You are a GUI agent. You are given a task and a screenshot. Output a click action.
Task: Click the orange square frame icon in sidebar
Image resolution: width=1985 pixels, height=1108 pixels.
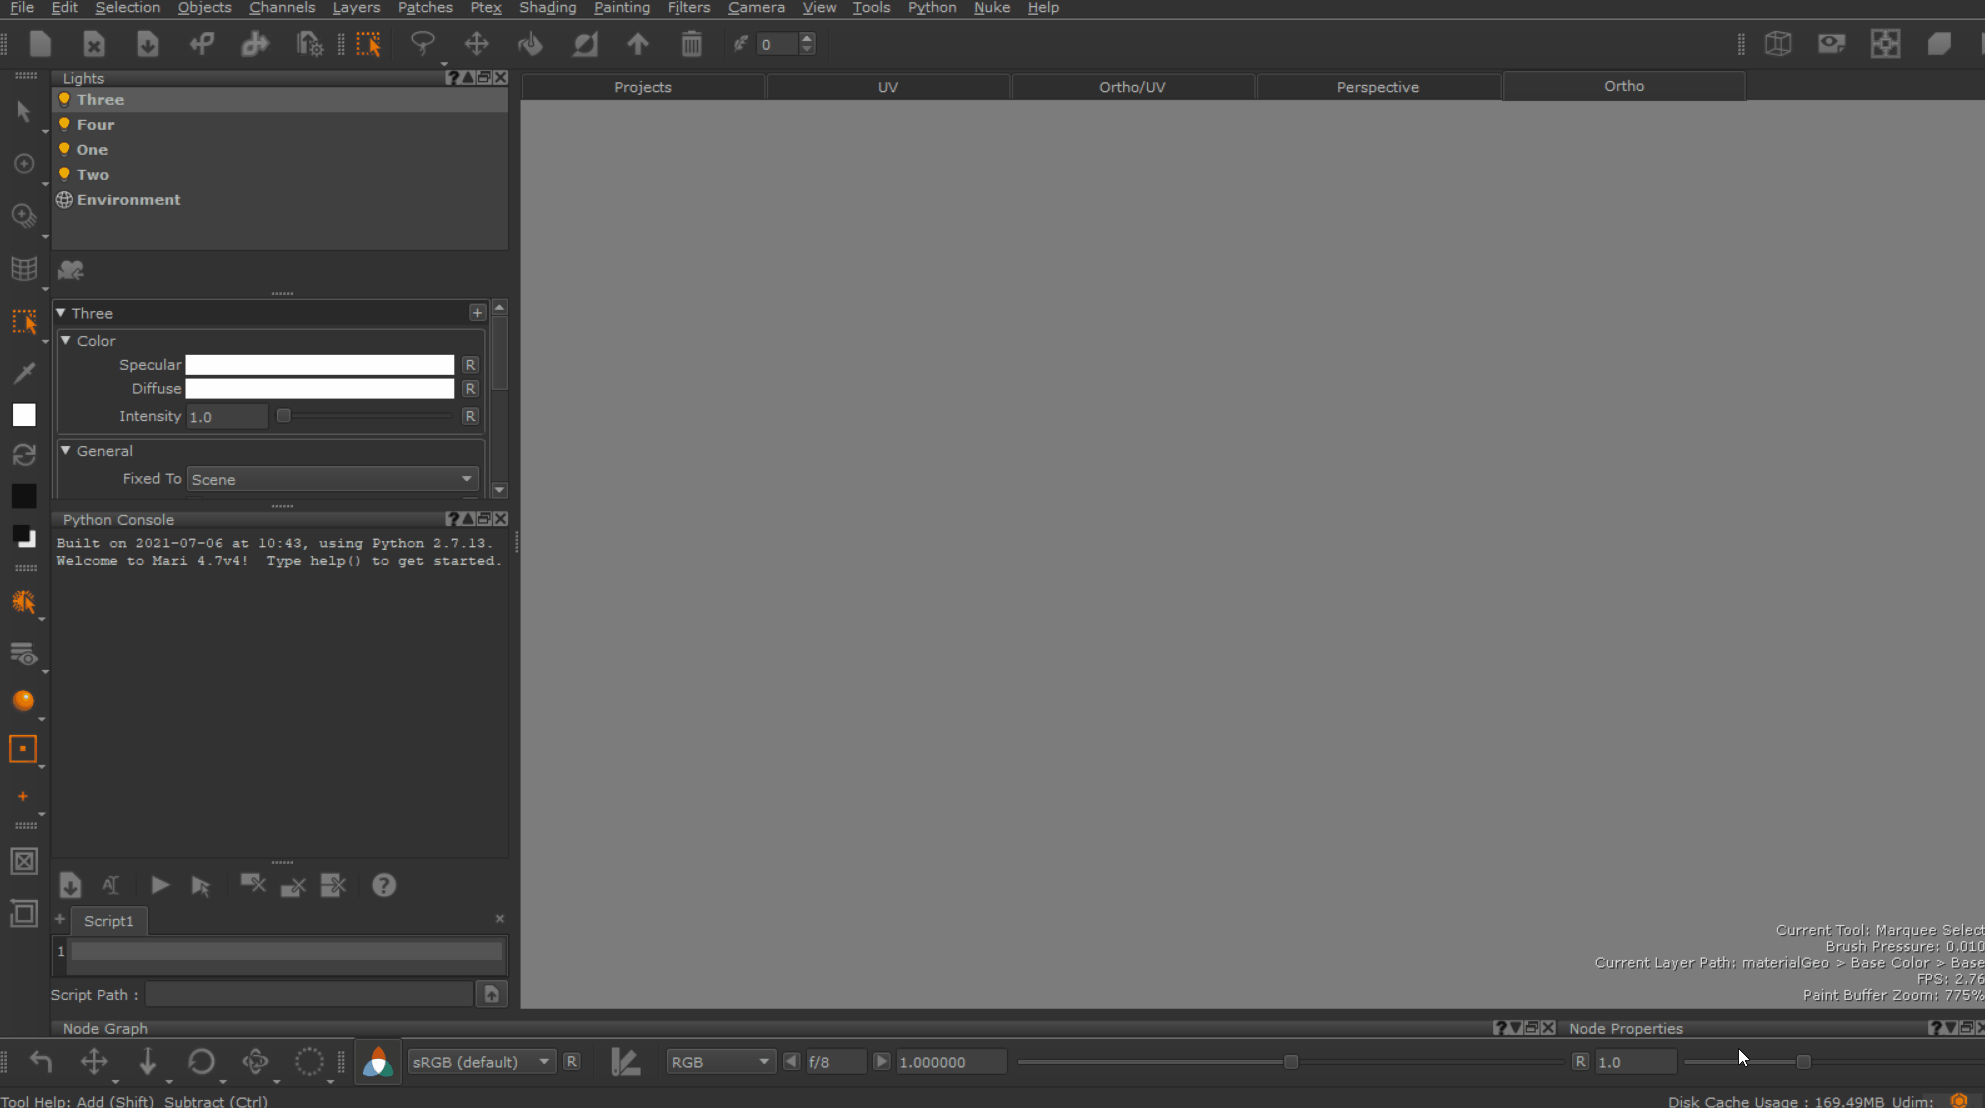click(x=23, y=749)
